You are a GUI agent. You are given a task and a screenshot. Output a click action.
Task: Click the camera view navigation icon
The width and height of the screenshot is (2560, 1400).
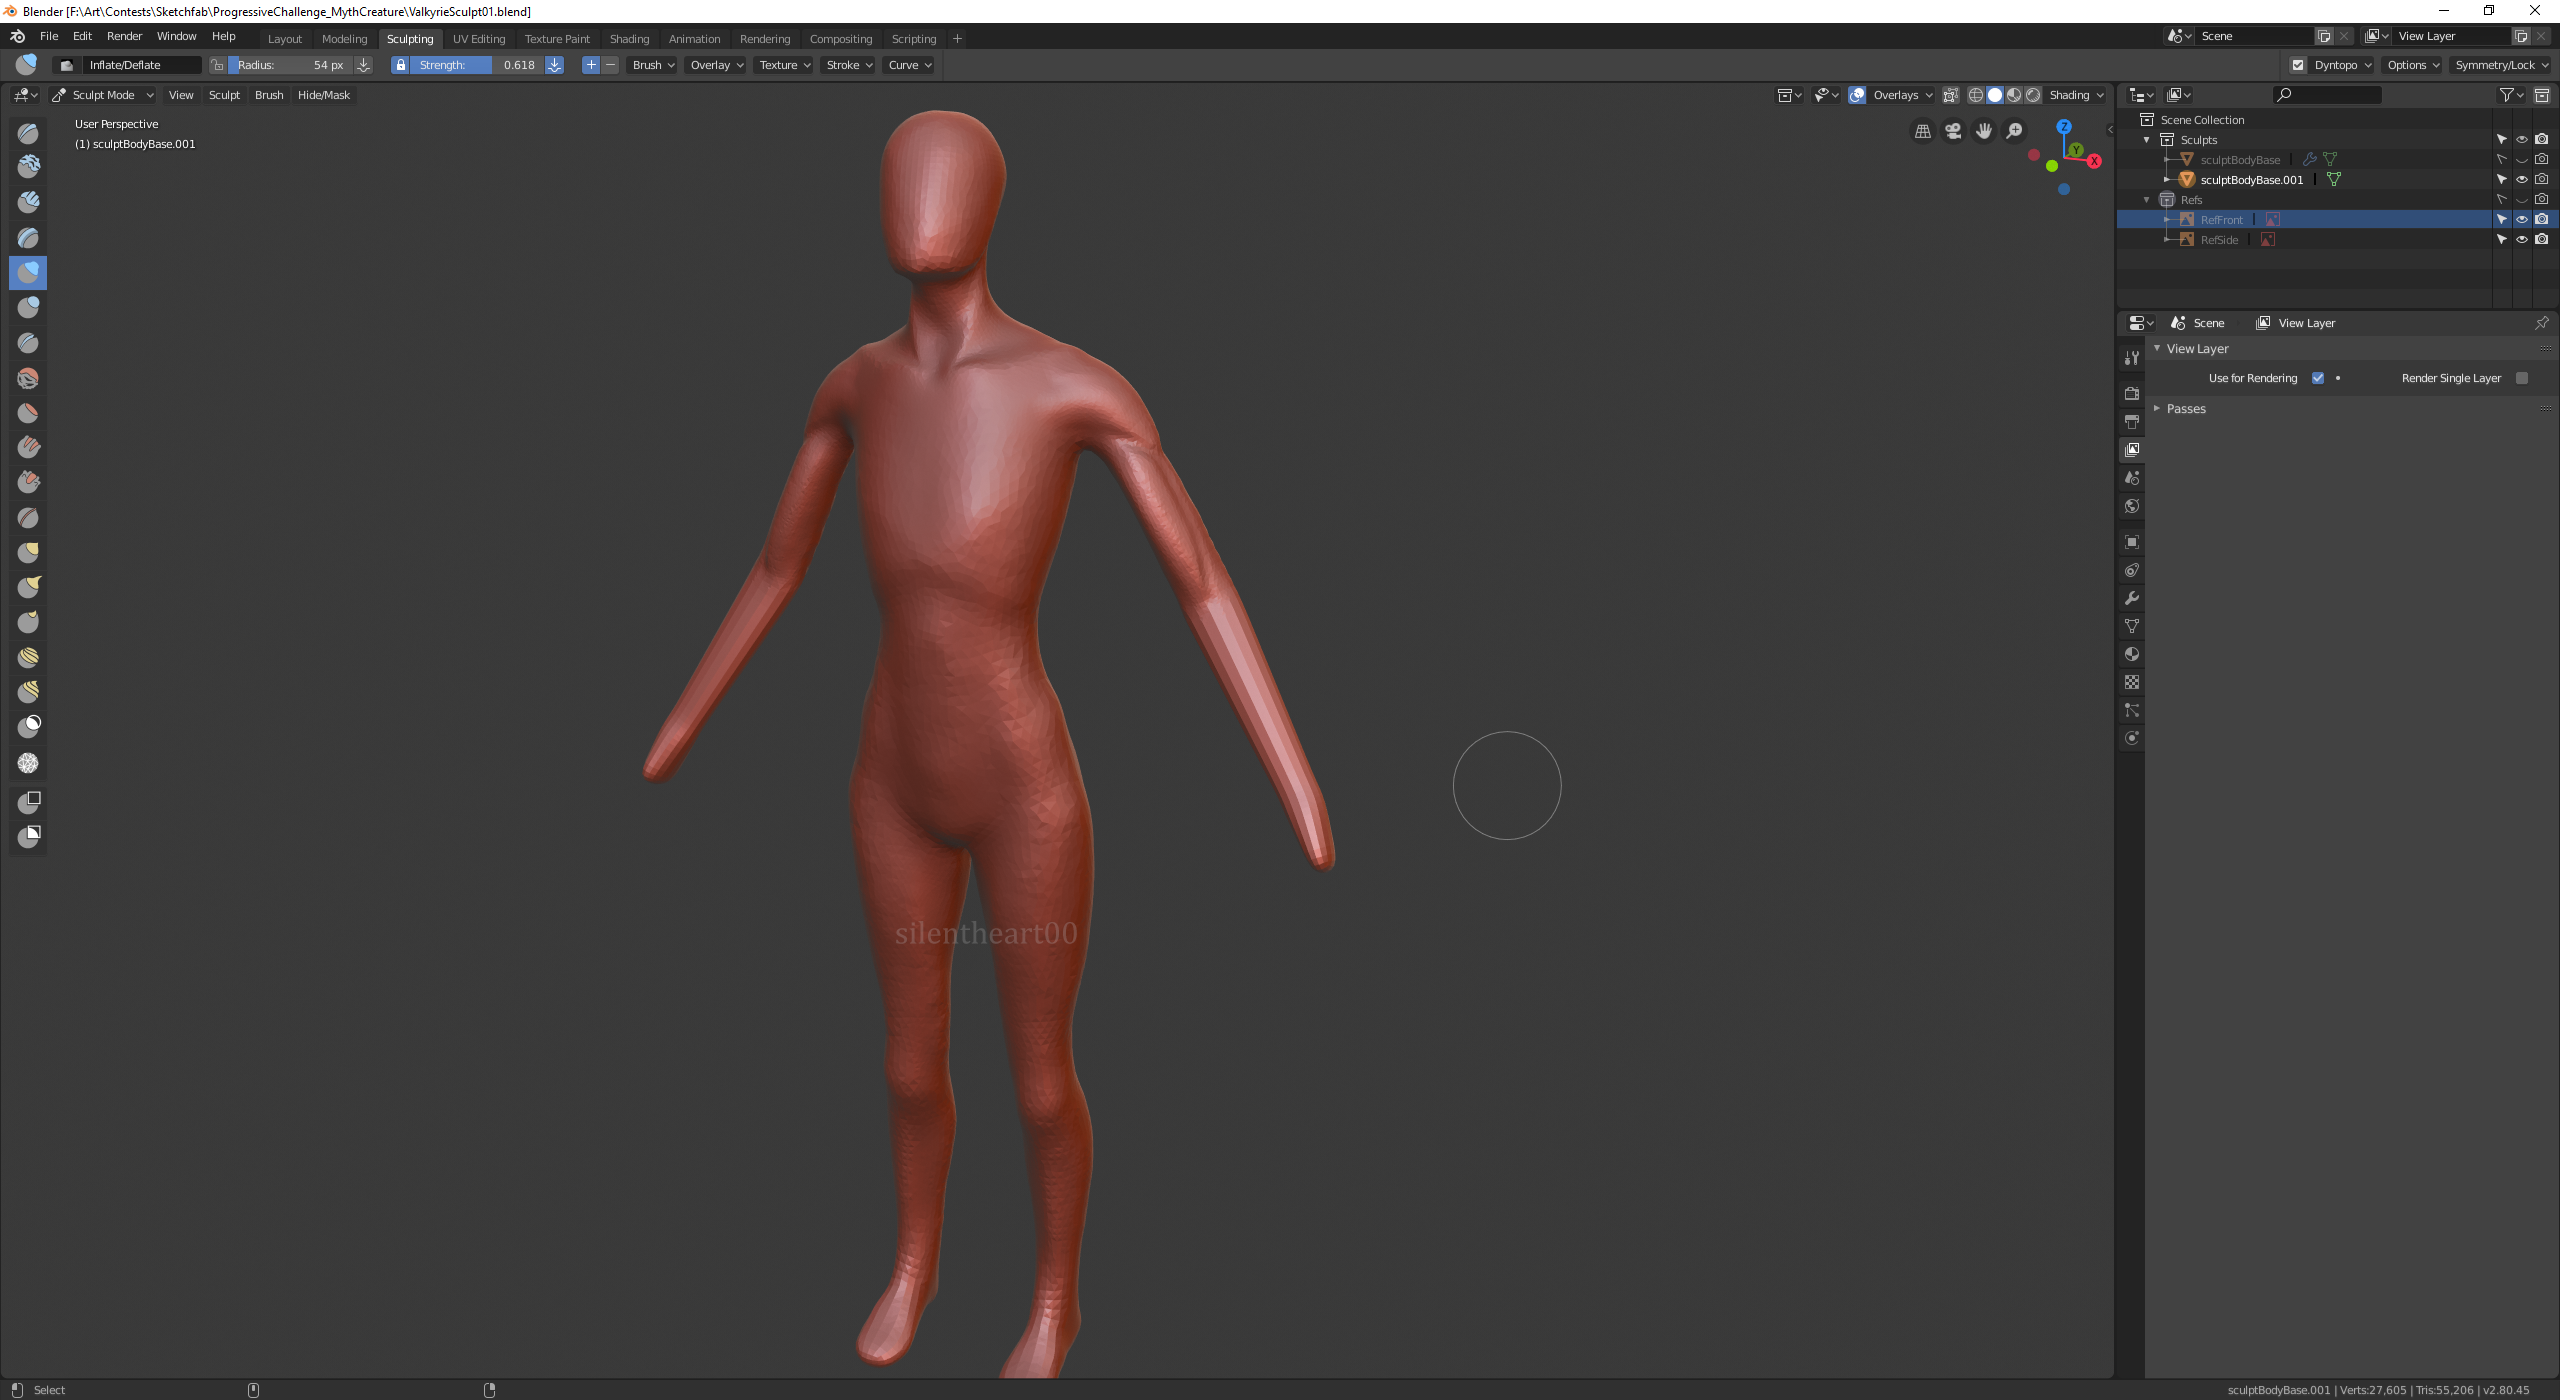click(1953, 131)
